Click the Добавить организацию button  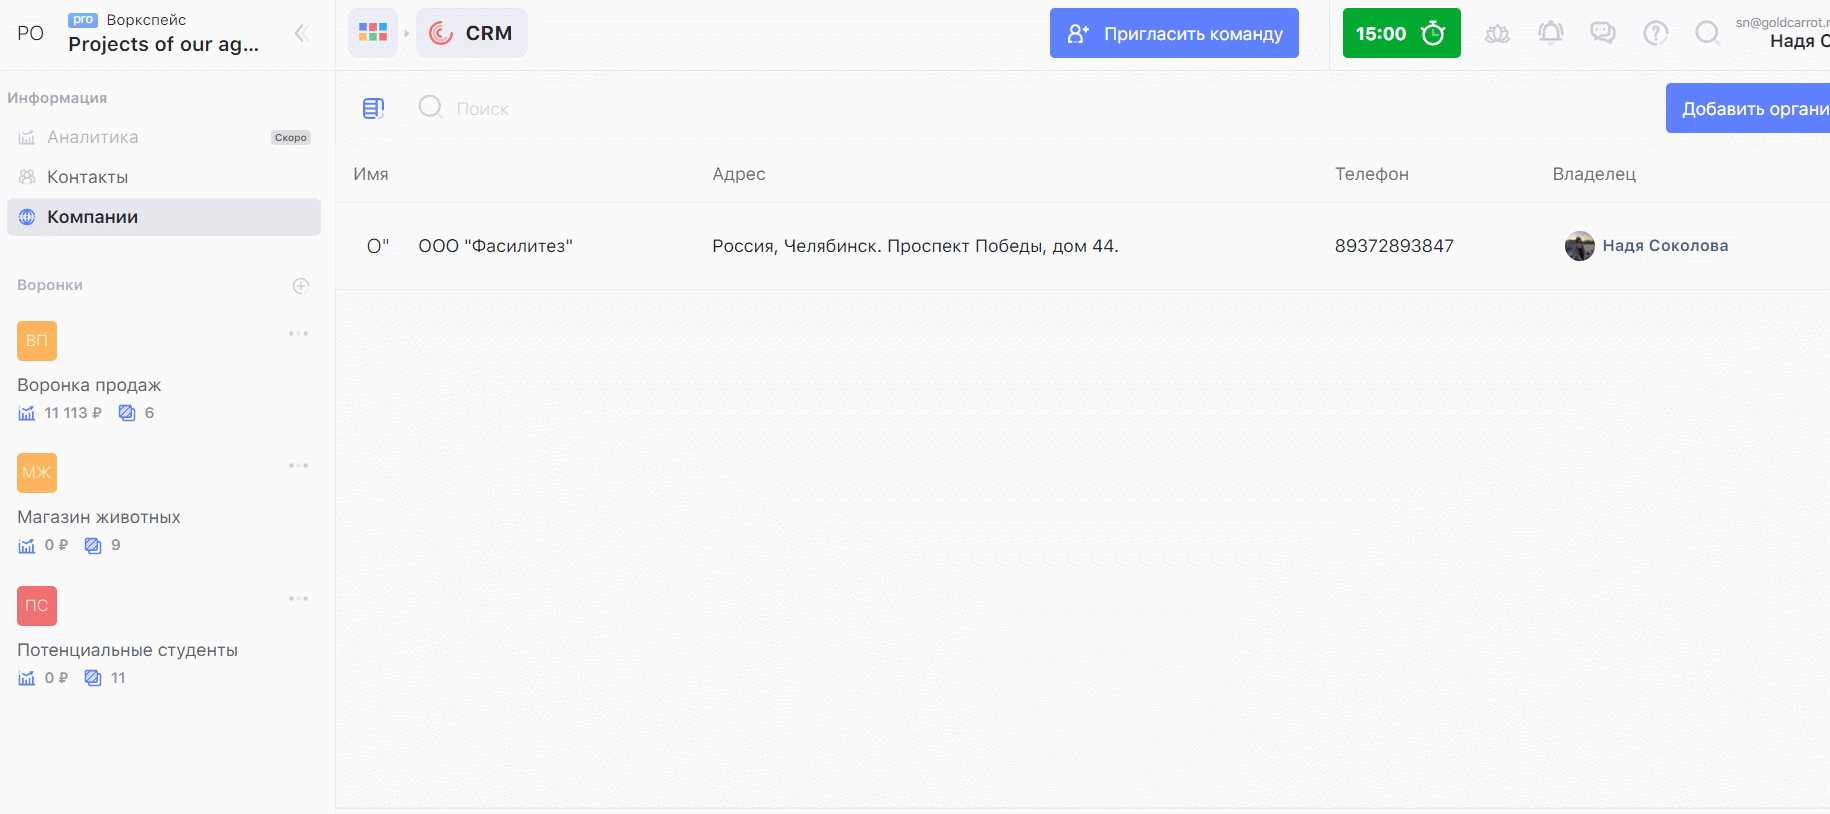(1750, 108)
